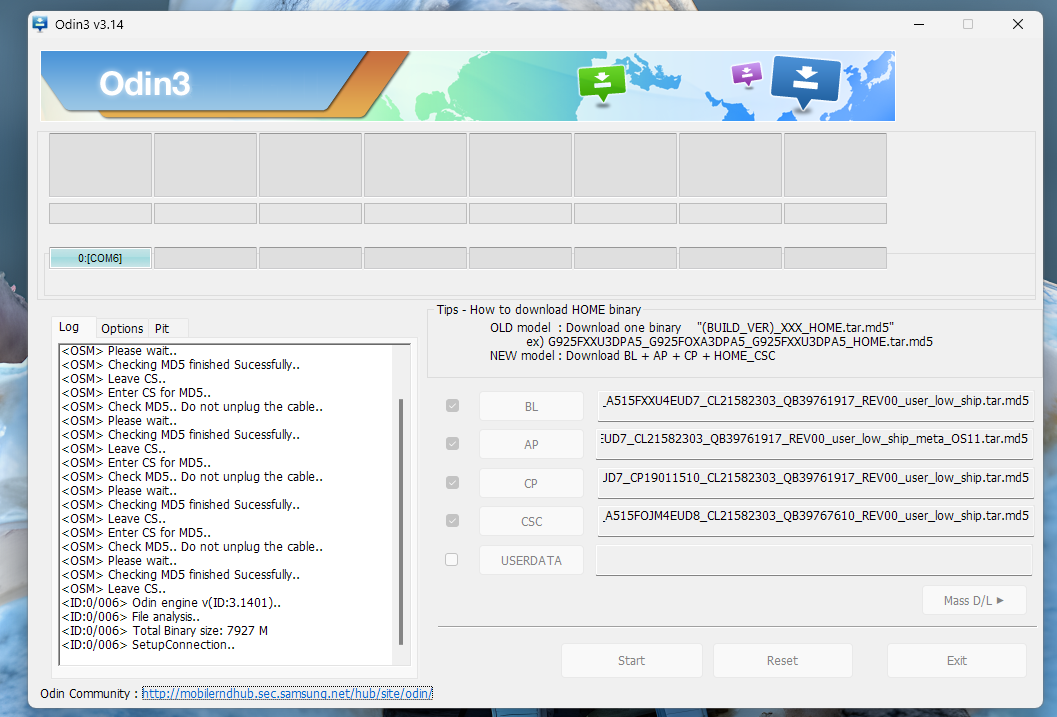The image size is (1057, 717).
Task: Reset the Odin settings
Action: (783, 660)
